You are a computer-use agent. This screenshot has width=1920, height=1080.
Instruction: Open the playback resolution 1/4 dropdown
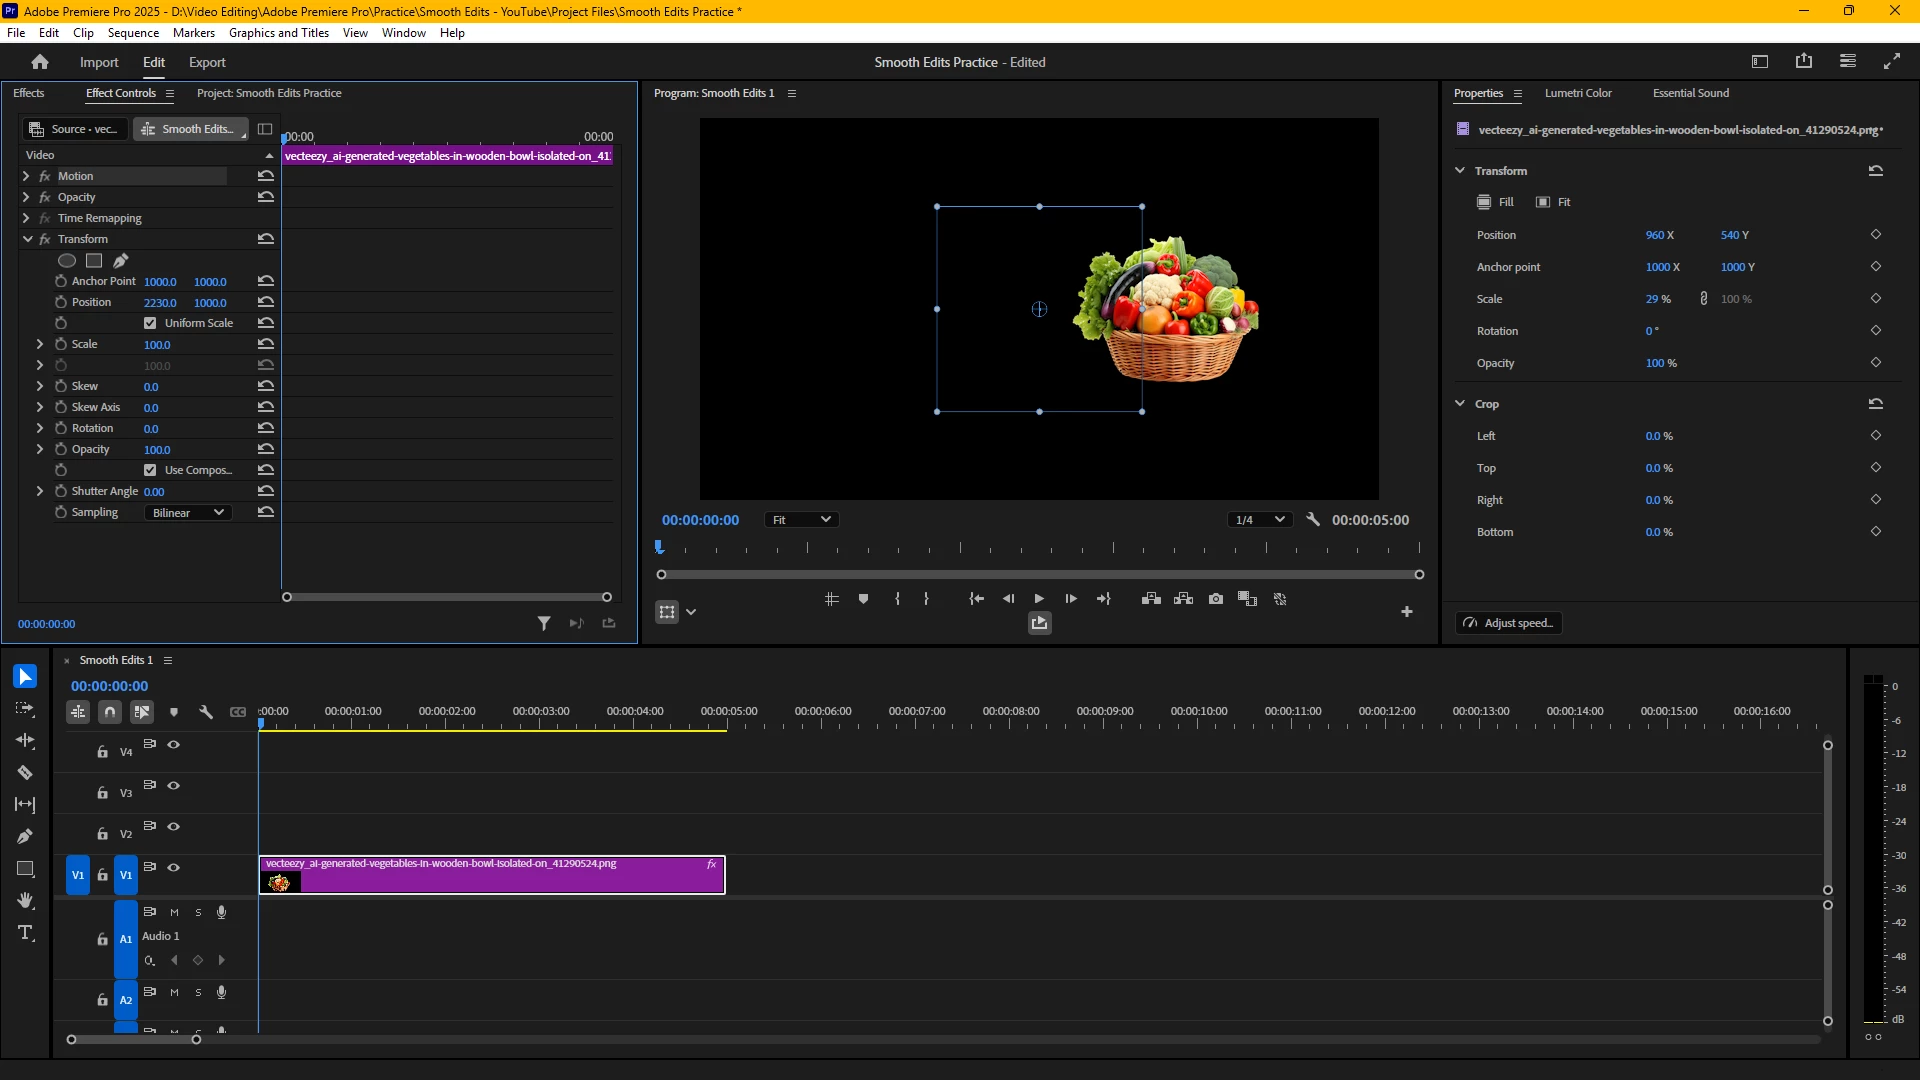click(1259, 520)
